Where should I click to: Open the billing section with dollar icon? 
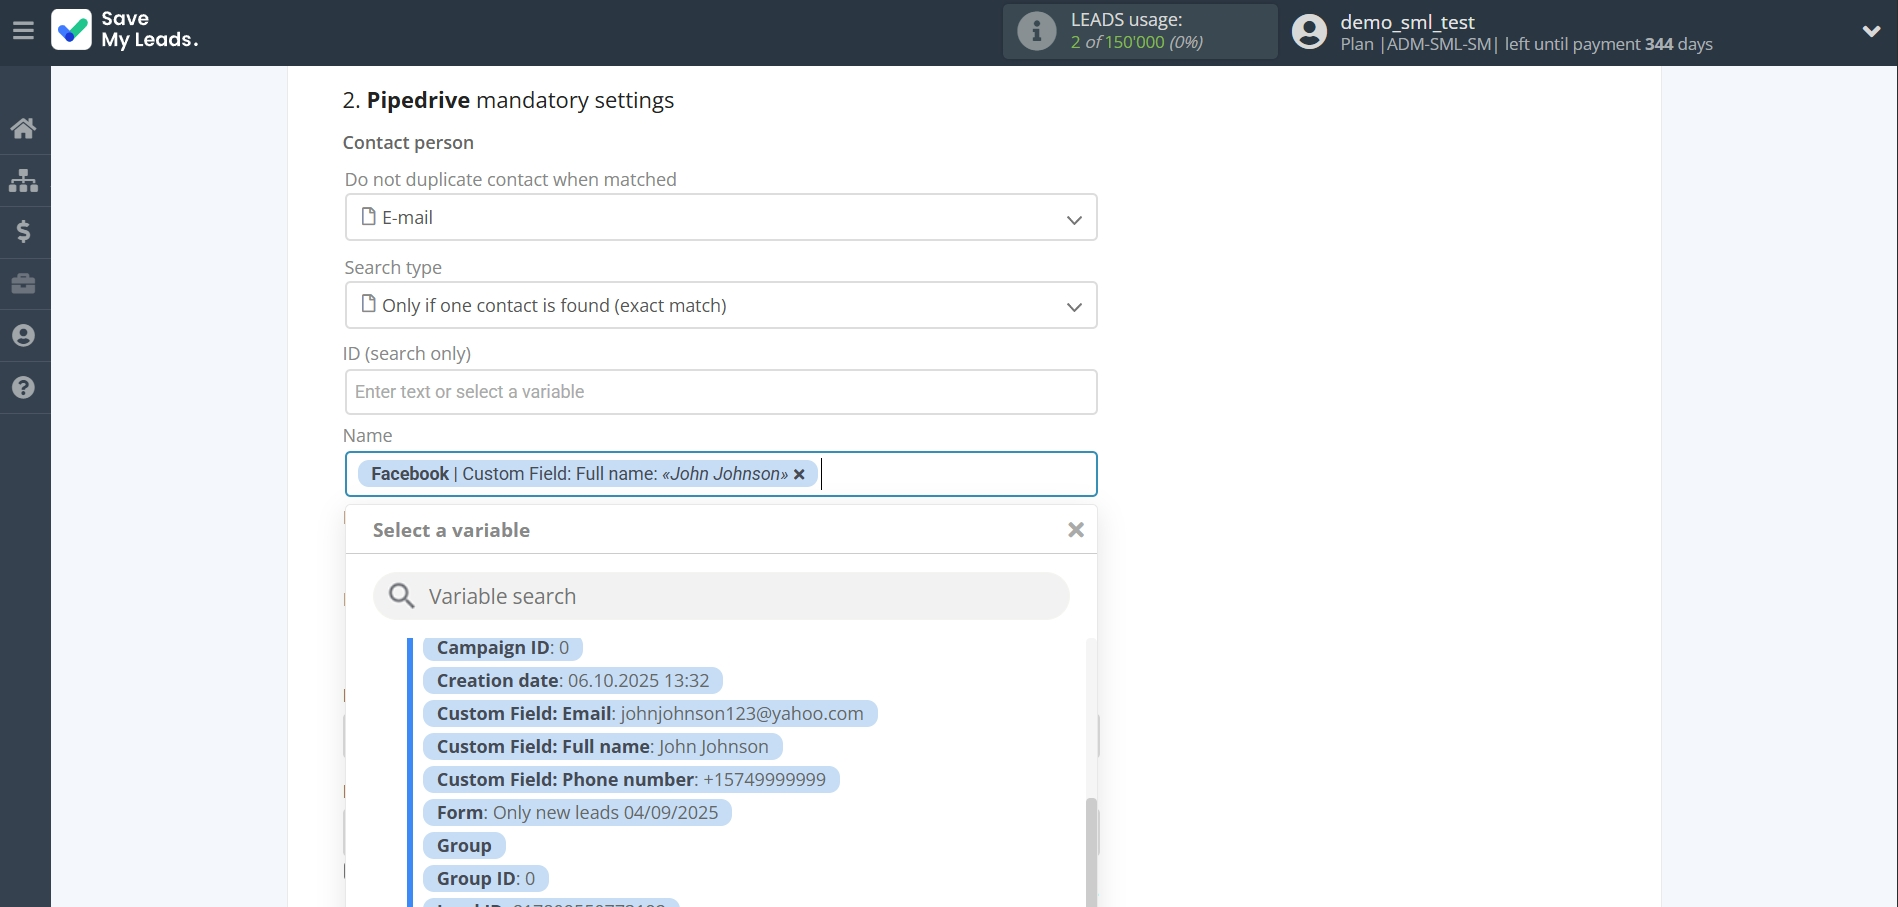24,232
